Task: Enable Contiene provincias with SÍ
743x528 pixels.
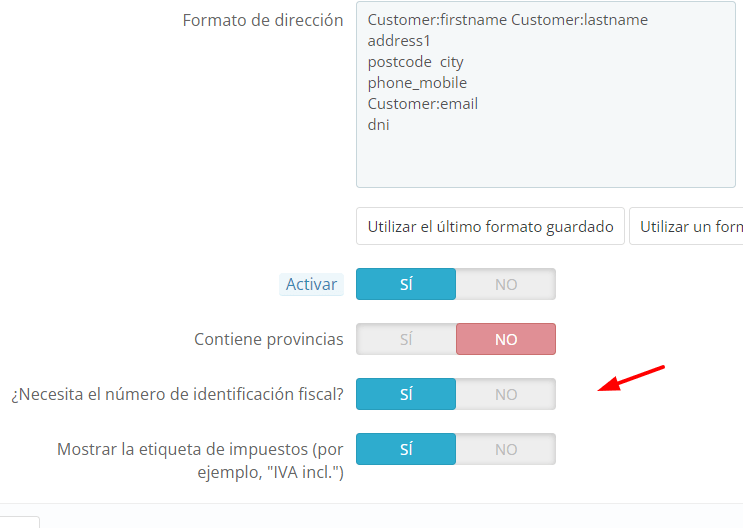Action: coord(406,339)
